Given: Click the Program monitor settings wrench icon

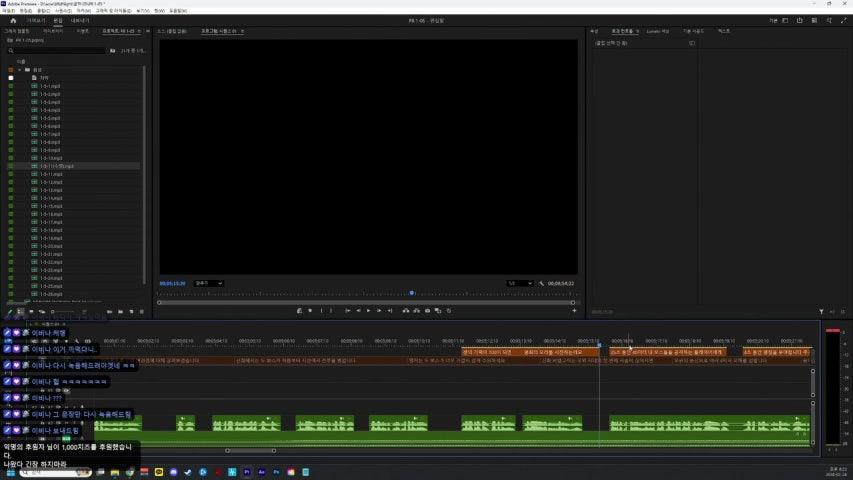Looking at the screenshot, I should 541,283.
